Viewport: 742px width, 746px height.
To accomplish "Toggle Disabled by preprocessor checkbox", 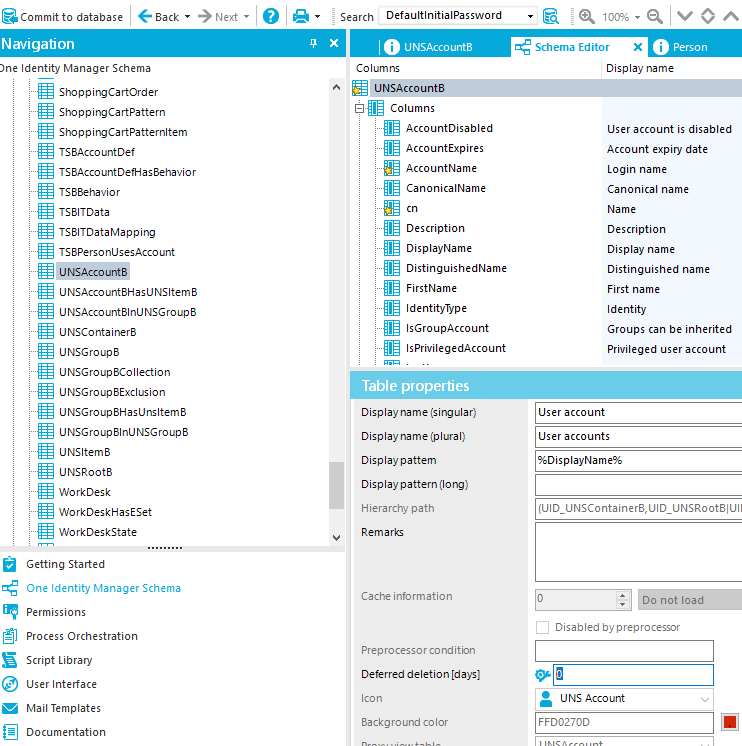I will (x=542, y=627).
